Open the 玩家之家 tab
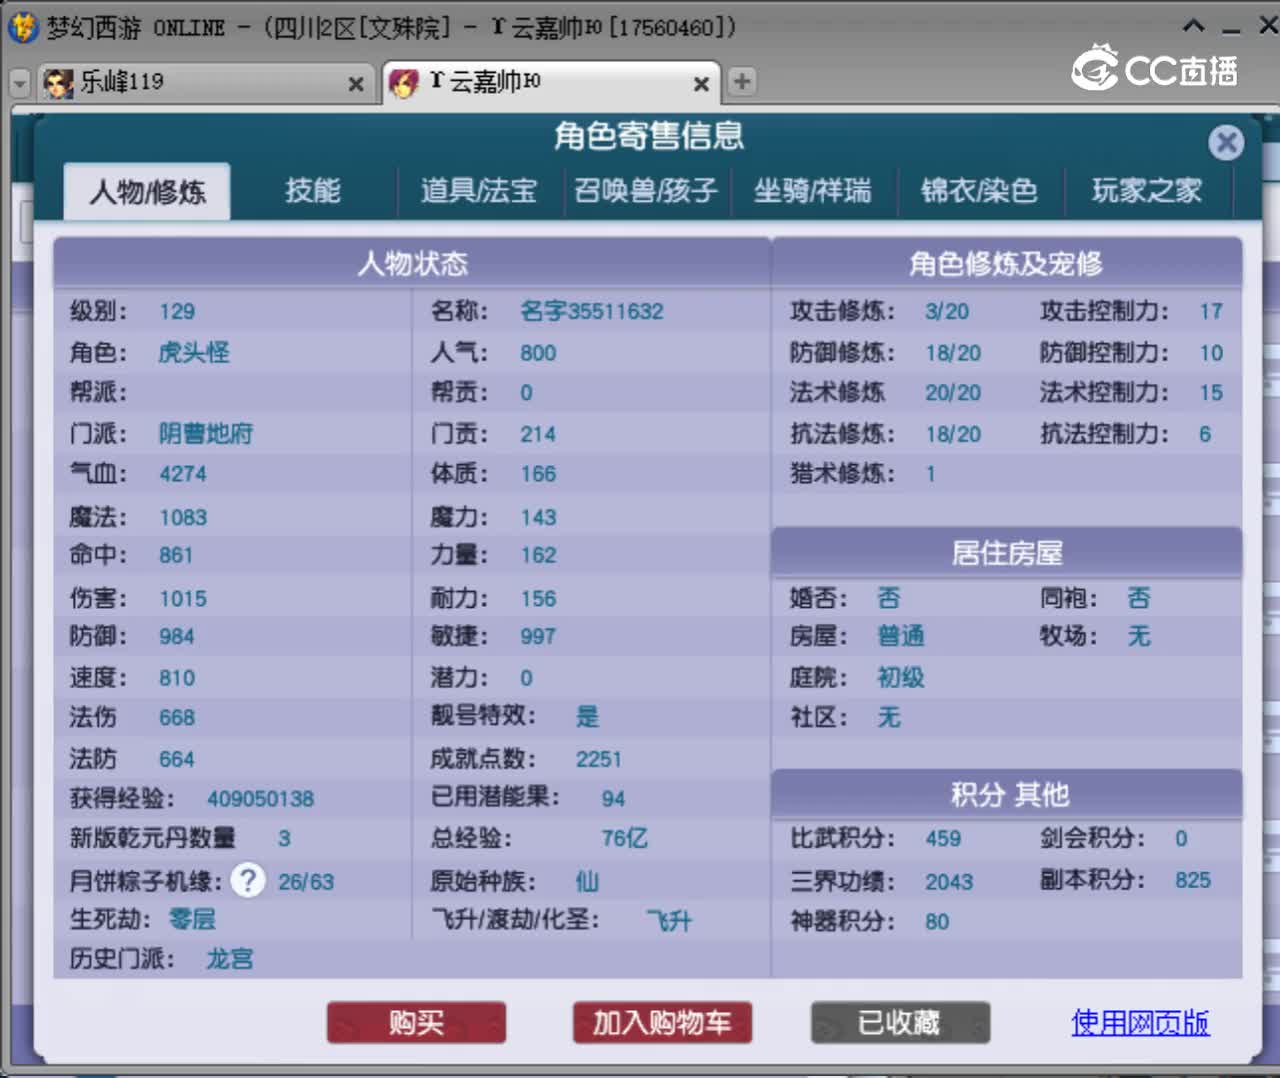The image size is (1280, 1078). [1147, 191]
